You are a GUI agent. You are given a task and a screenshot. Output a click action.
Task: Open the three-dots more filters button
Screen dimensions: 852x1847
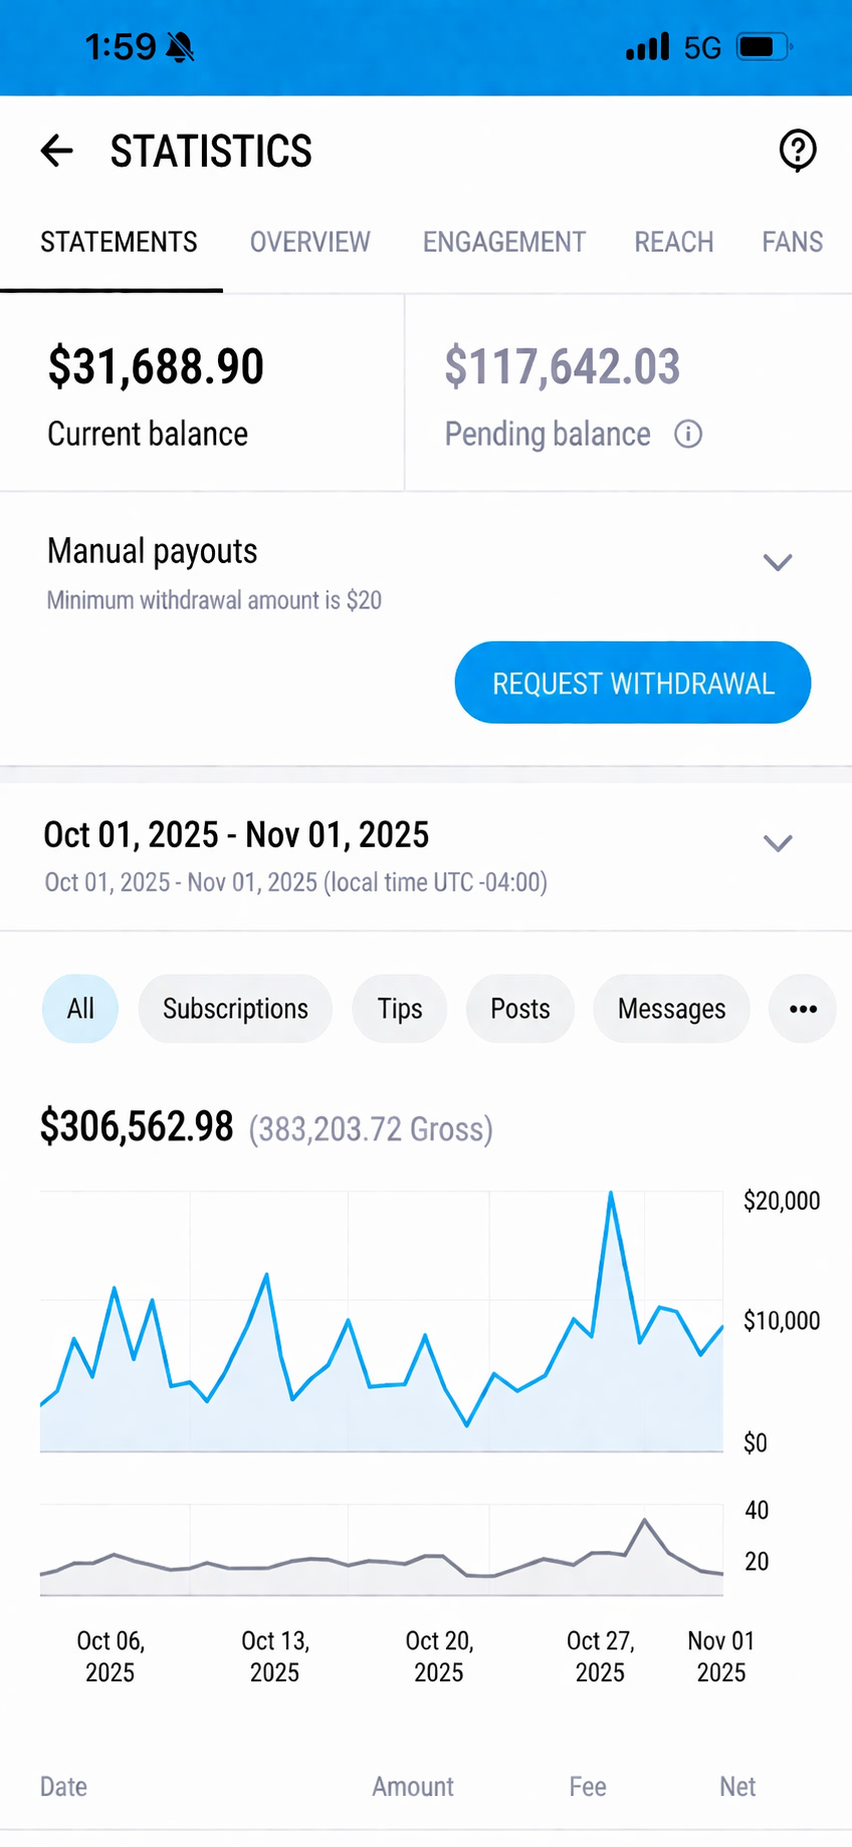pos(803,1009)
